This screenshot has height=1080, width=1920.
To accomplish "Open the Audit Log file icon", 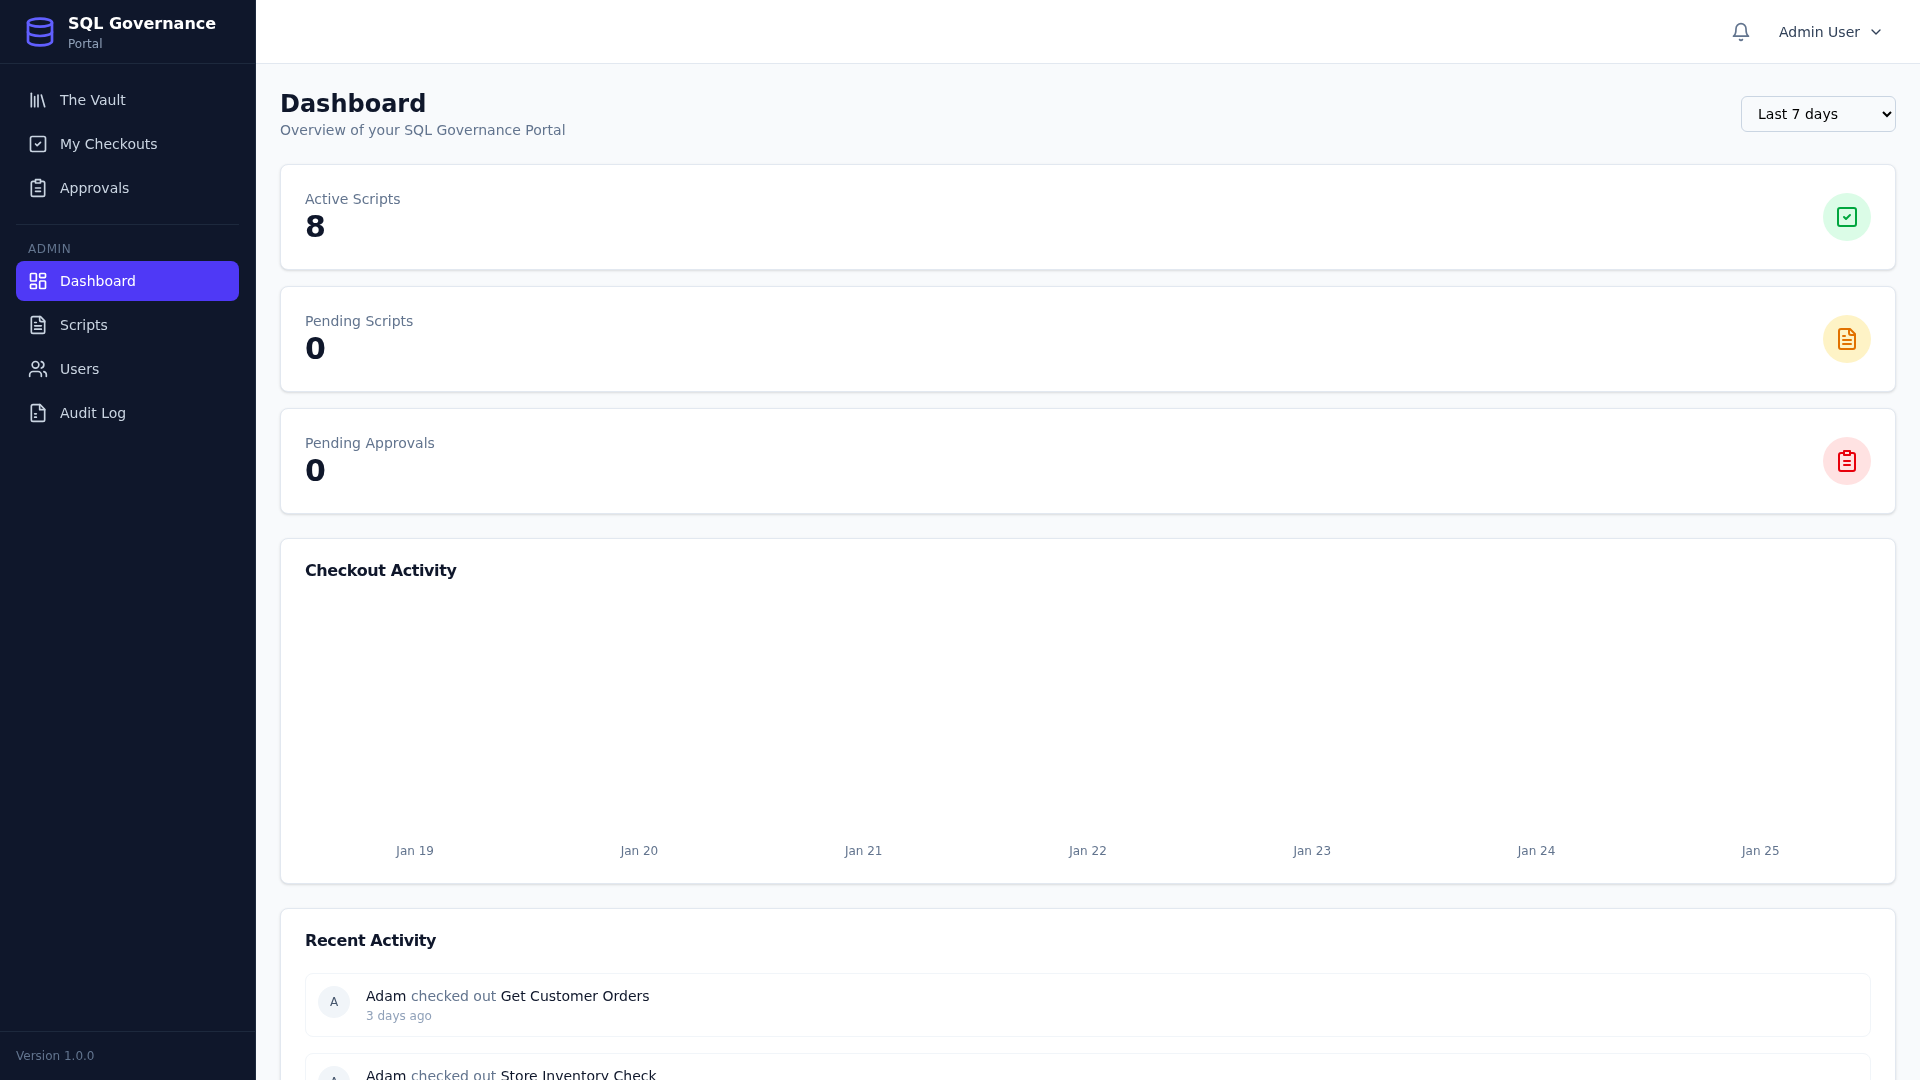I will click(x=37, y=413).
